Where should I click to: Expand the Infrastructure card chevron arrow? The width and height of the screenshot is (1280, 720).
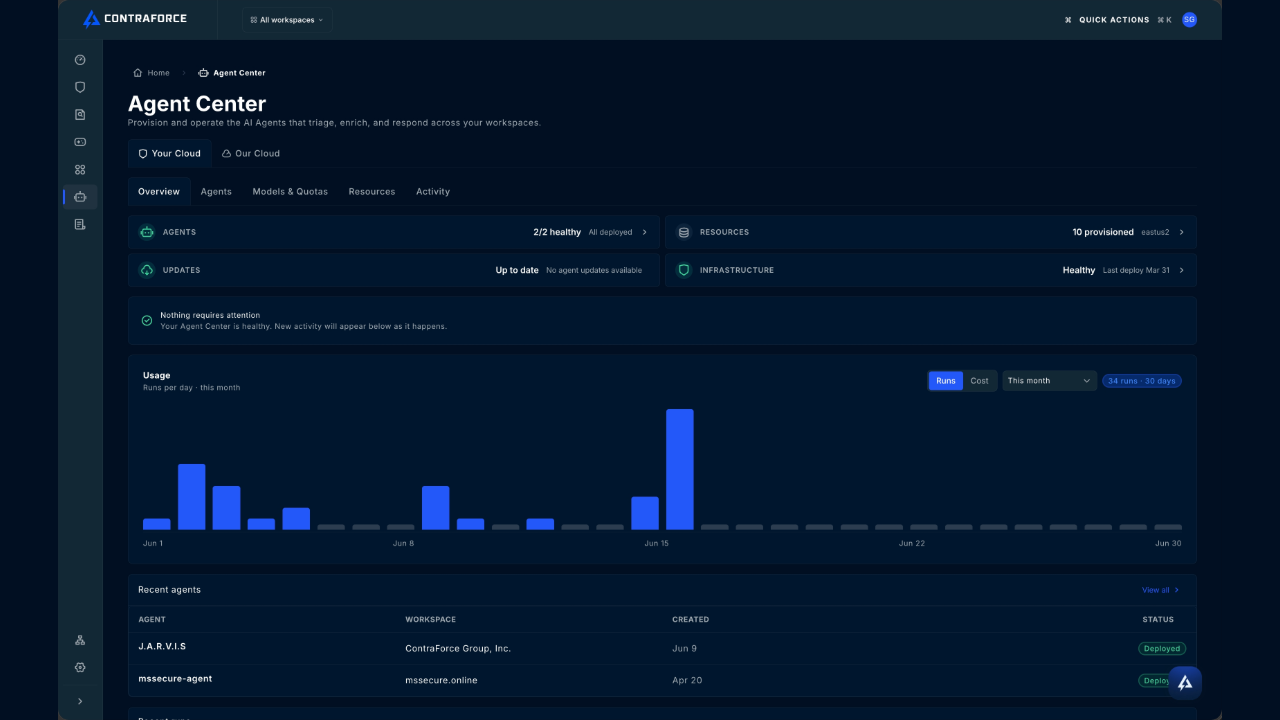pyautogui.click(x=1181, y=270)
